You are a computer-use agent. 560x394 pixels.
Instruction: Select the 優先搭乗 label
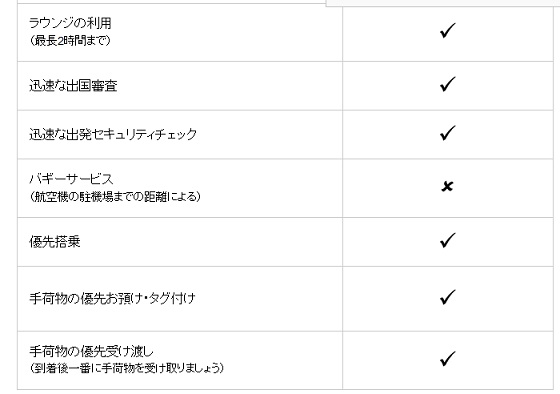click(55, 242)
